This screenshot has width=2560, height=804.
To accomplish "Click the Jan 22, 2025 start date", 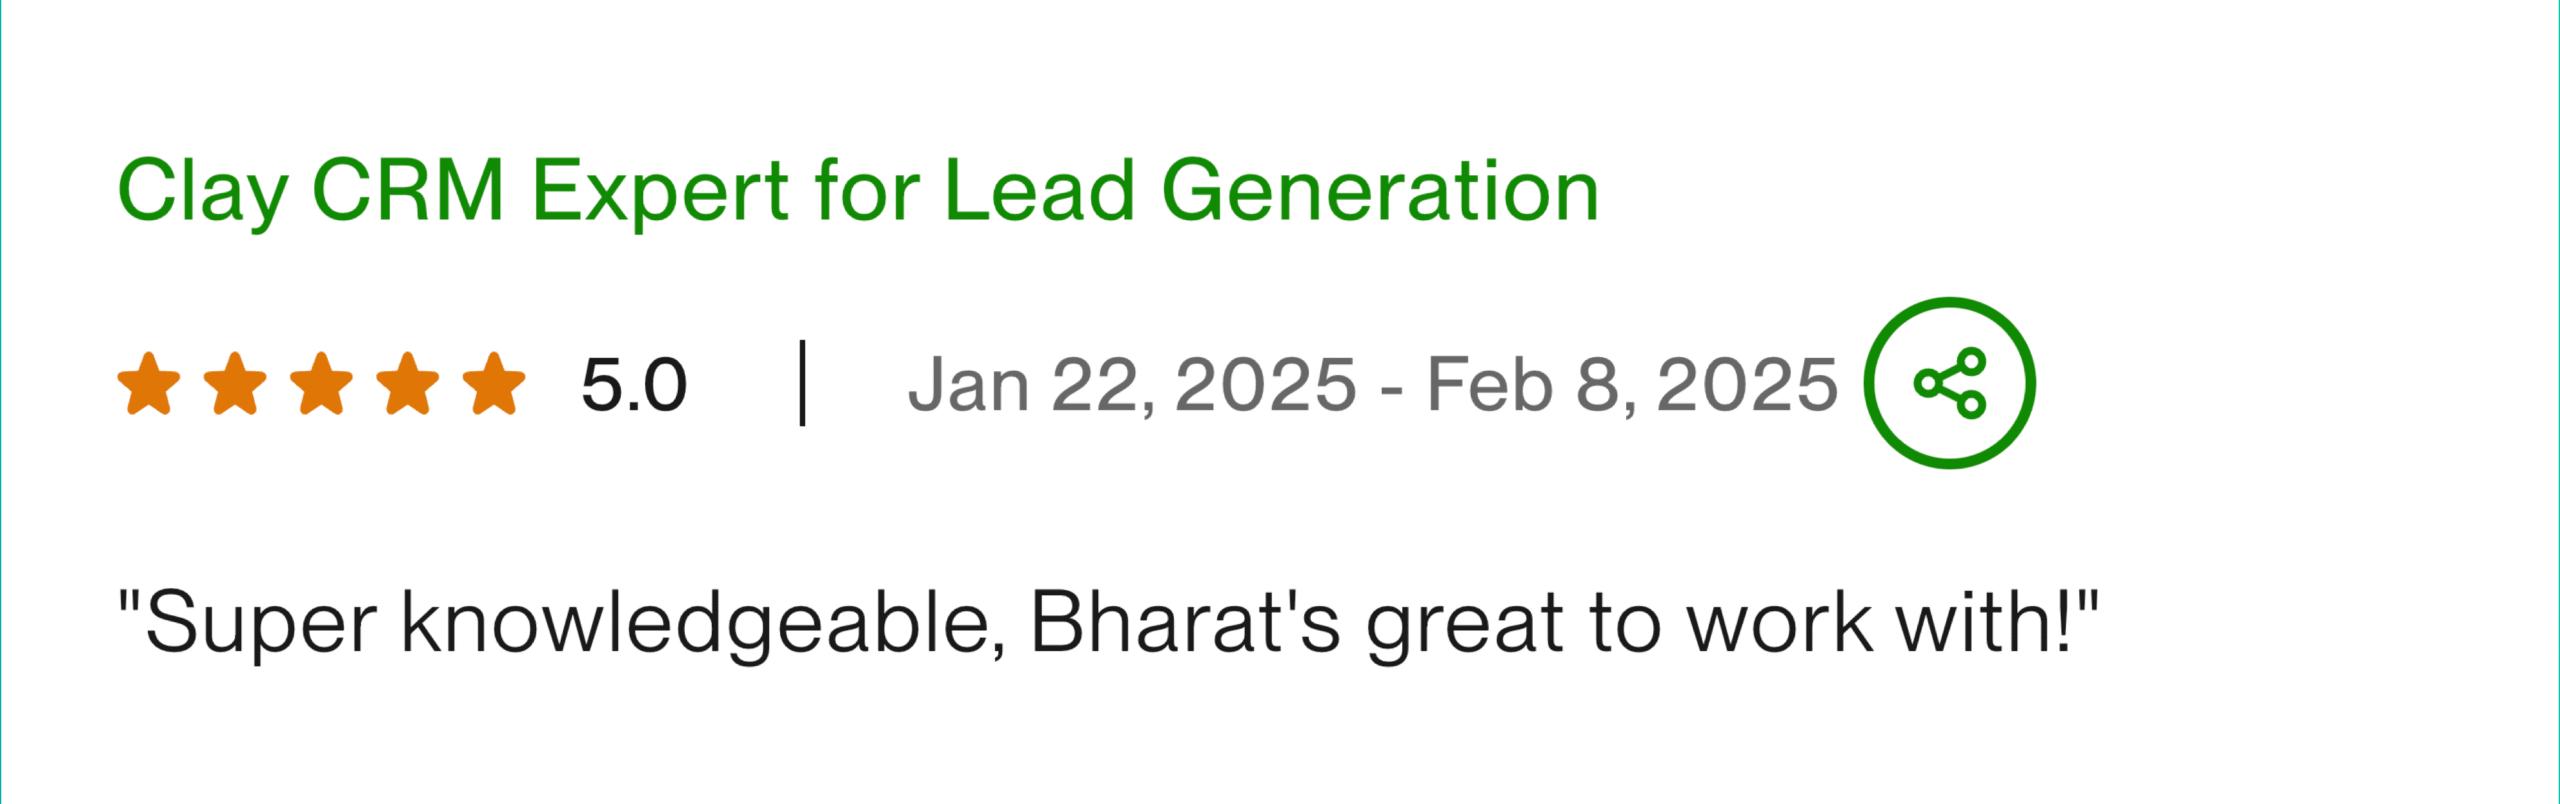I will 1131,385.
